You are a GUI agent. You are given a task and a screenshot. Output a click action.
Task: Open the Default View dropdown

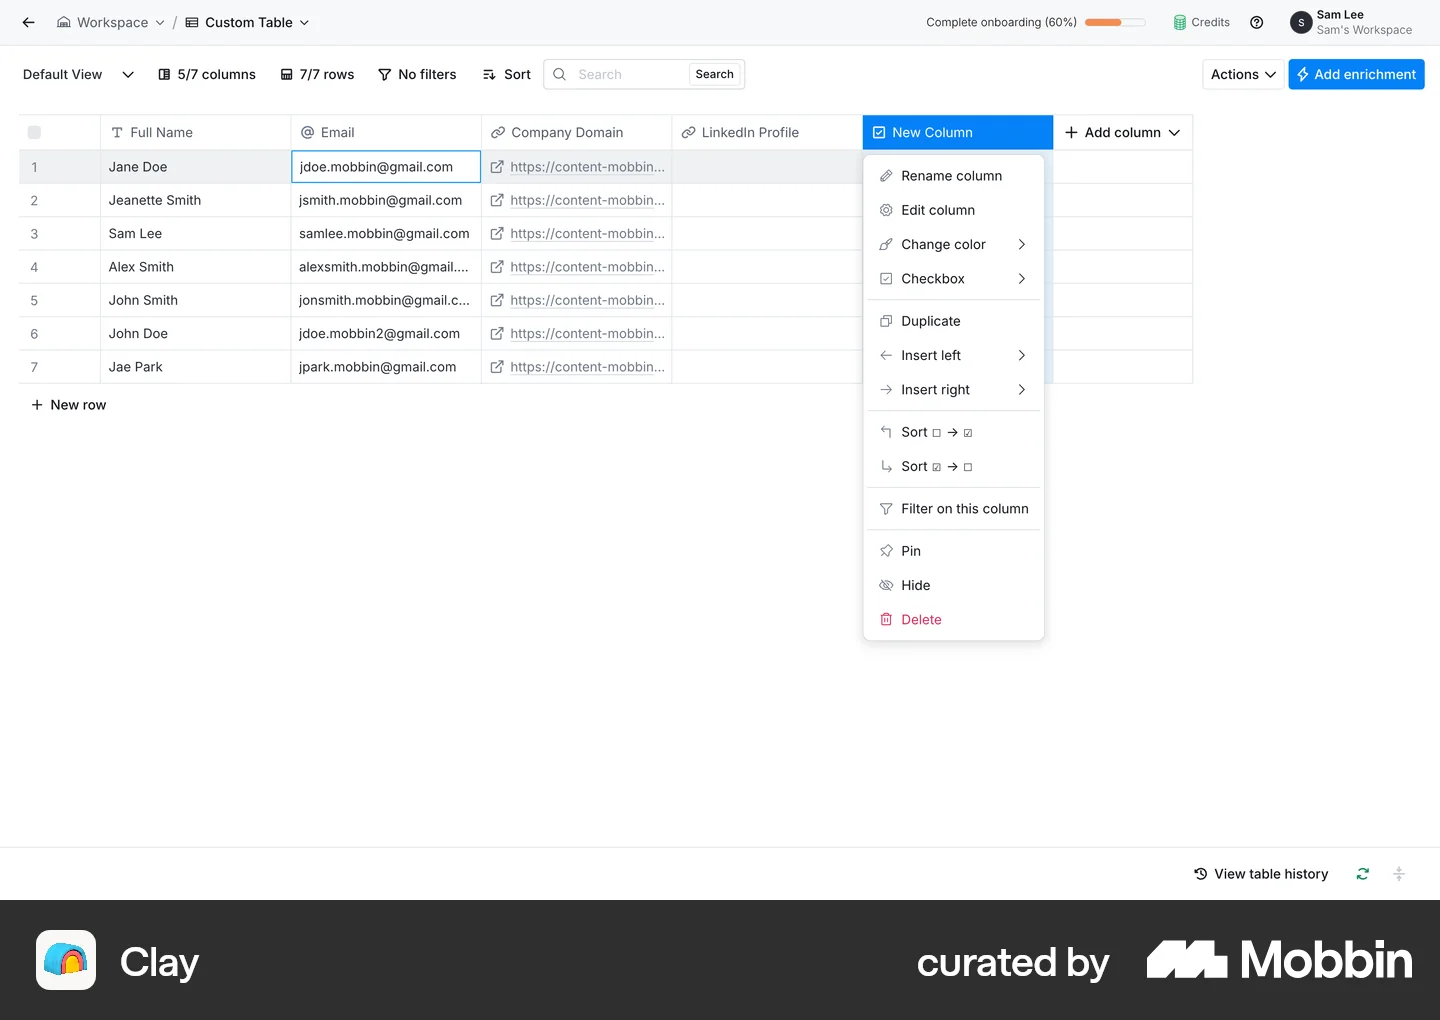78,74
